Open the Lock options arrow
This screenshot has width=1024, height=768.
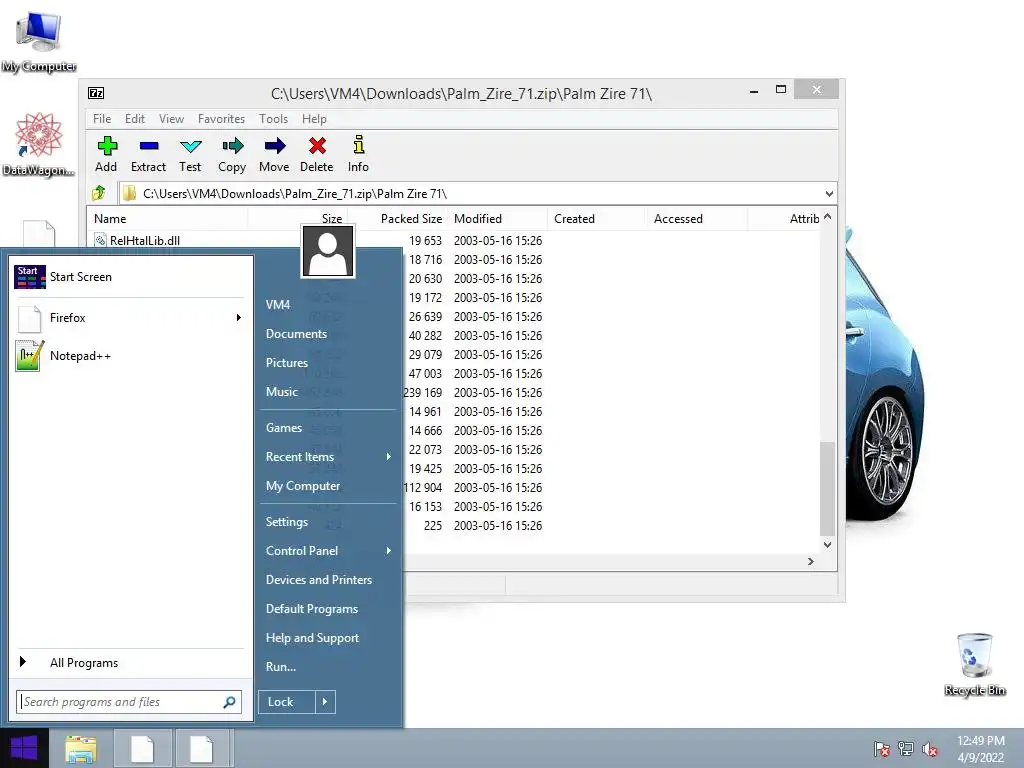325,702
